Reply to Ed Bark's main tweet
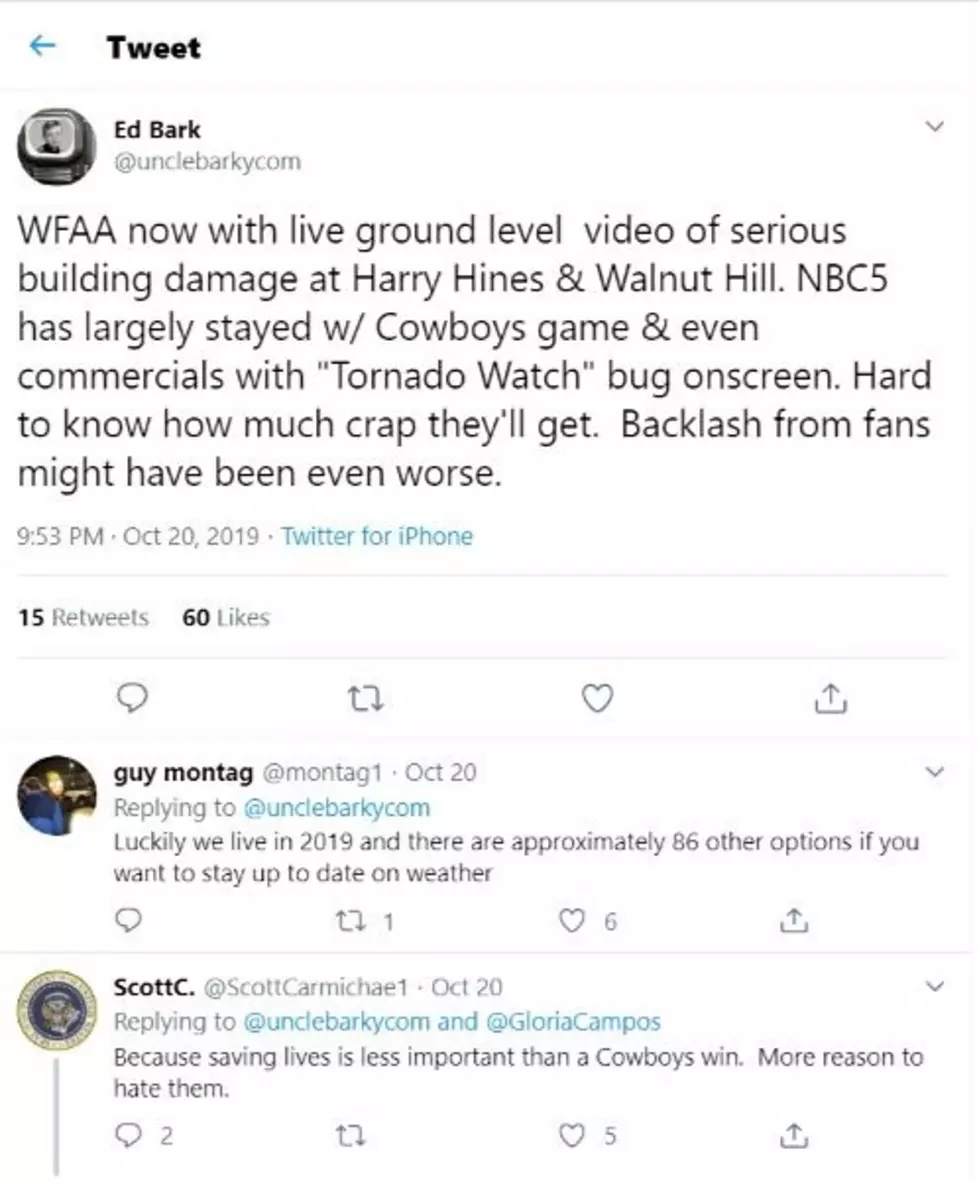Image resolution: width=979 pixels, height=1180 pixels. (132, 698)
